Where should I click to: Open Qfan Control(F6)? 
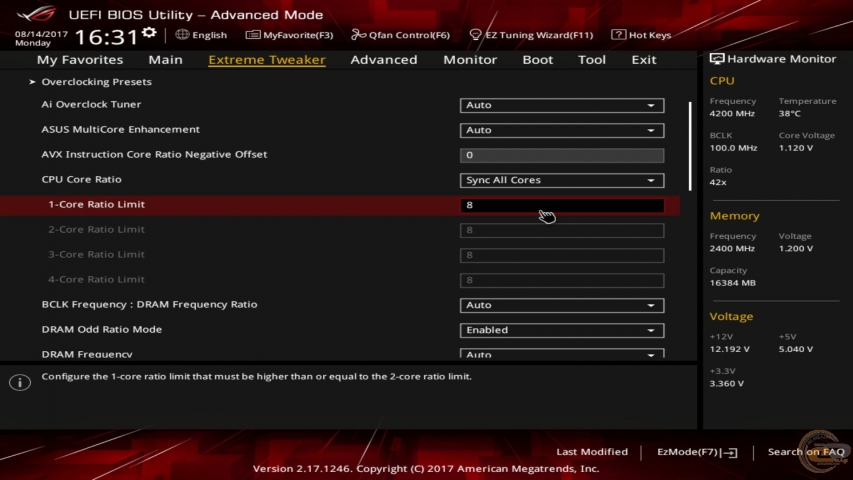coord(400,35)
